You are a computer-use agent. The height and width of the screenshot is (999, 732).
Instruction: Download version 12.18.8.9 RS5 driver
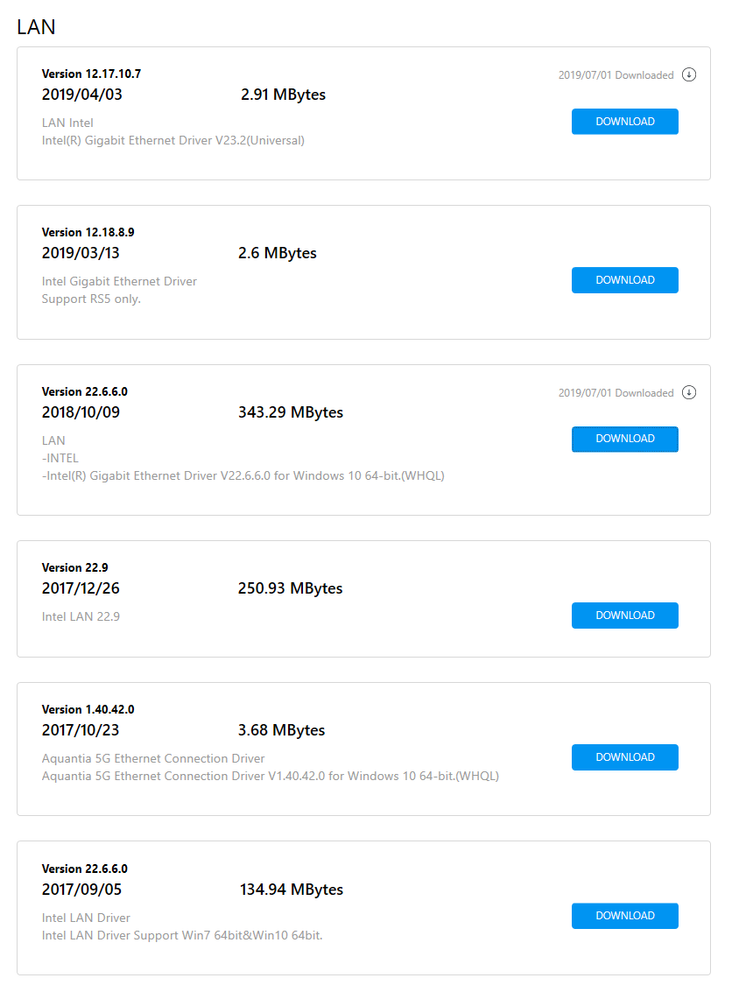click(x=625, y=280)
